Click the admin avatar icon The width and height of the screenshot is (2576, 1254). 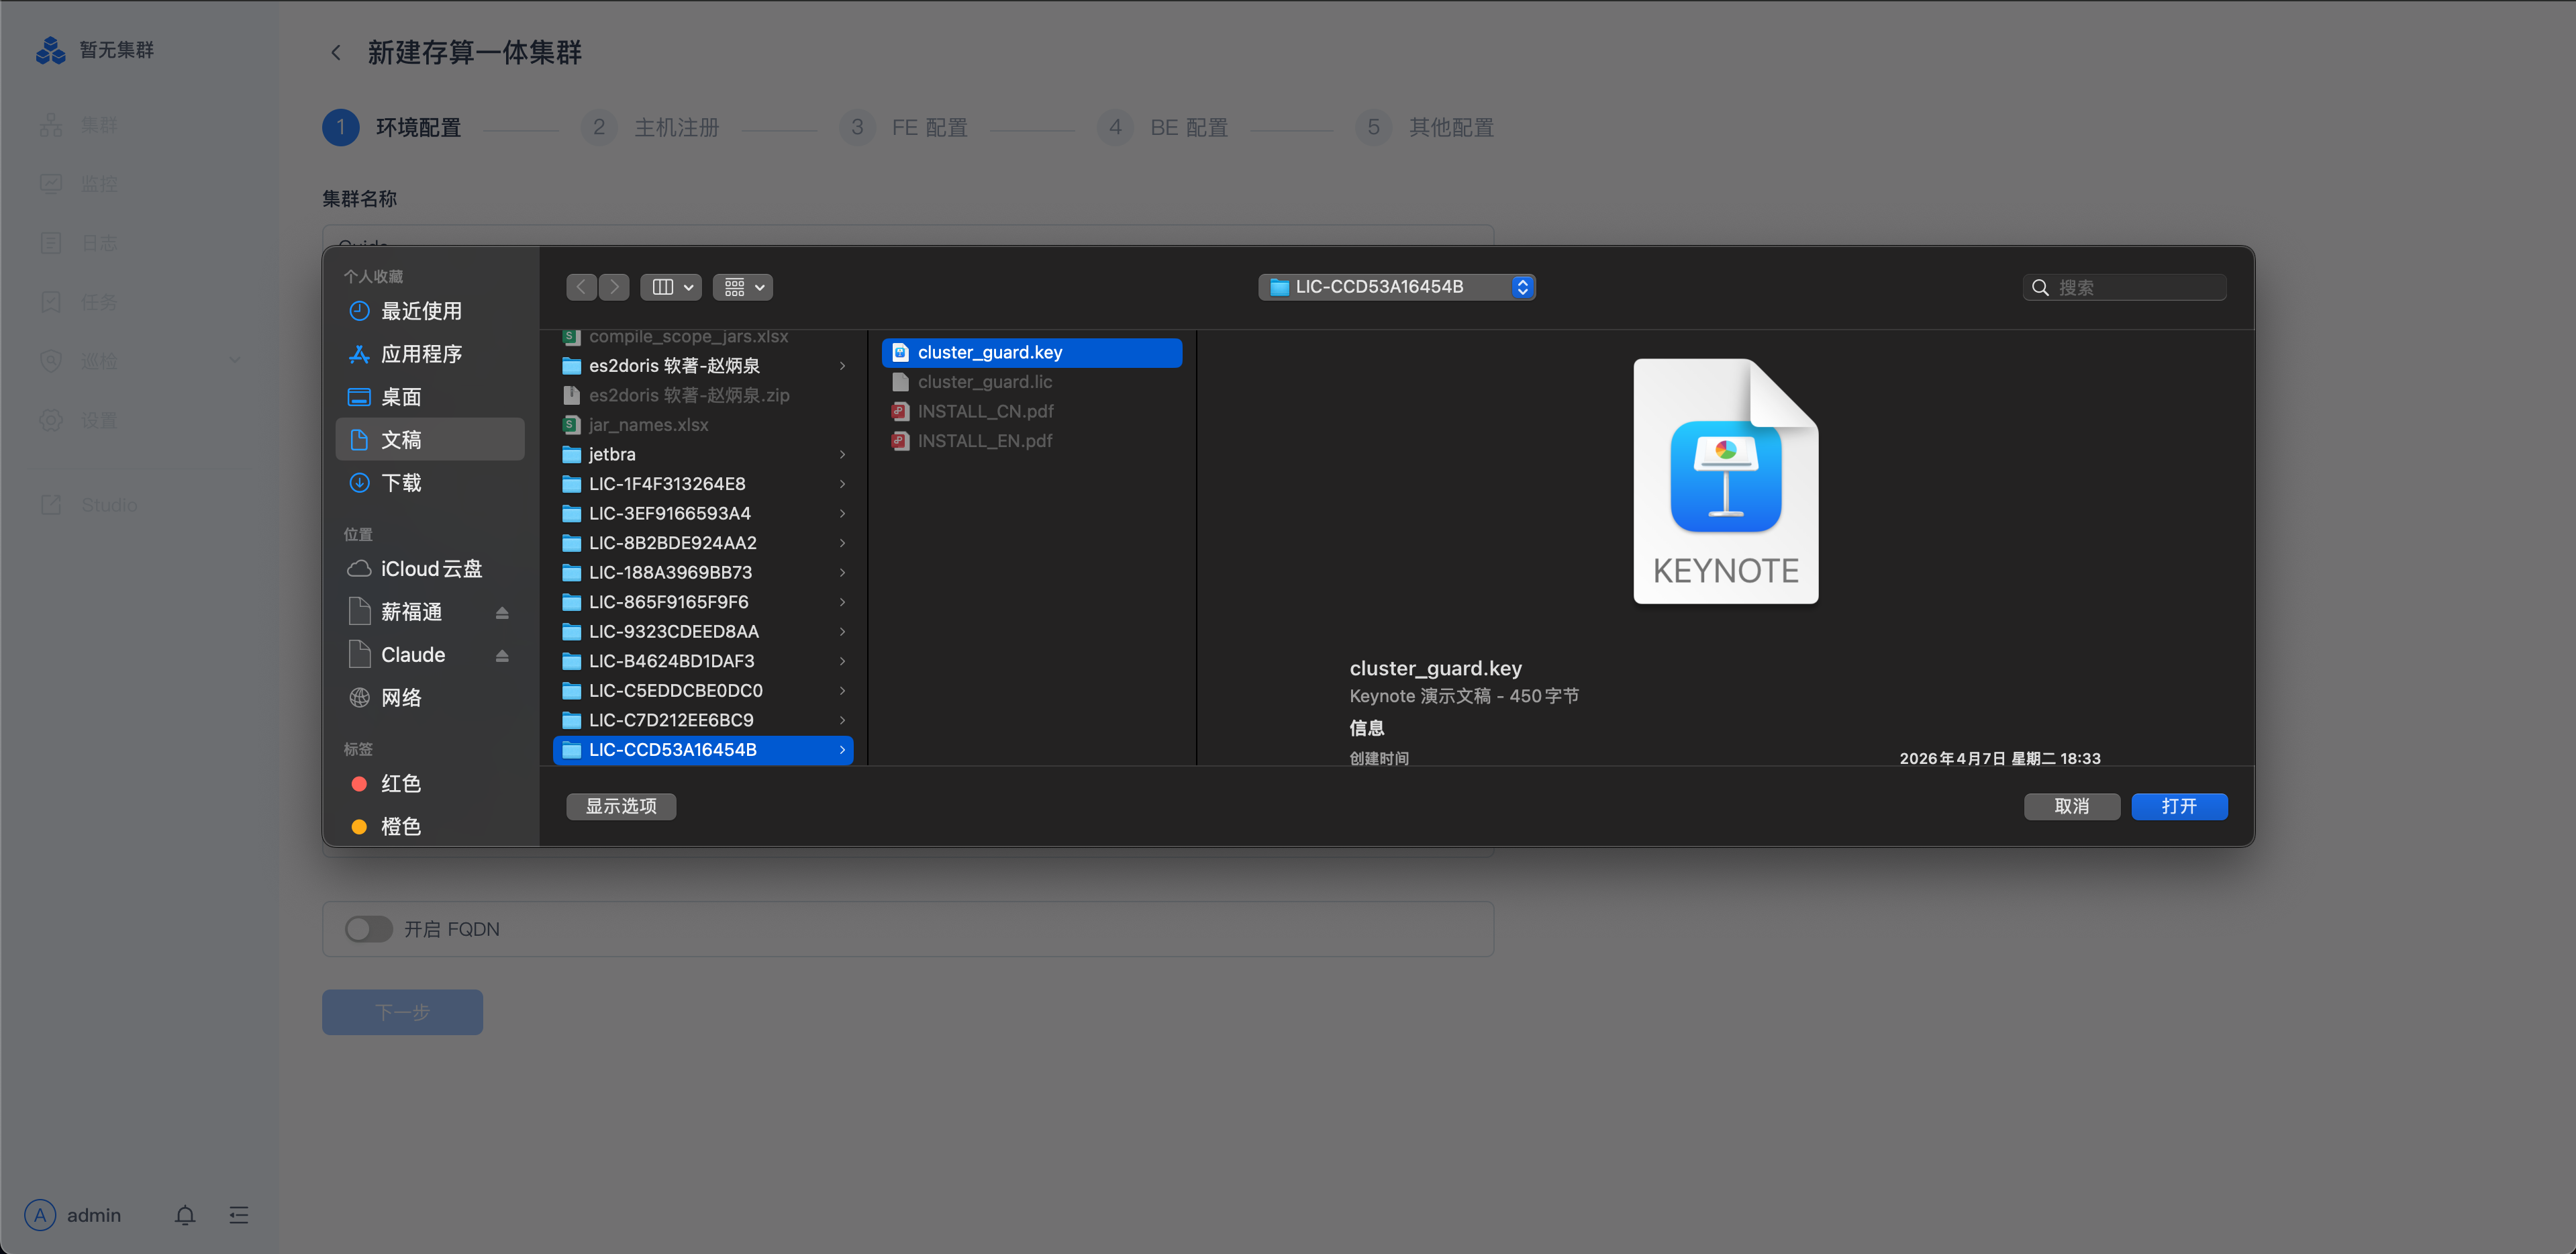click(x=40, y=1215)
